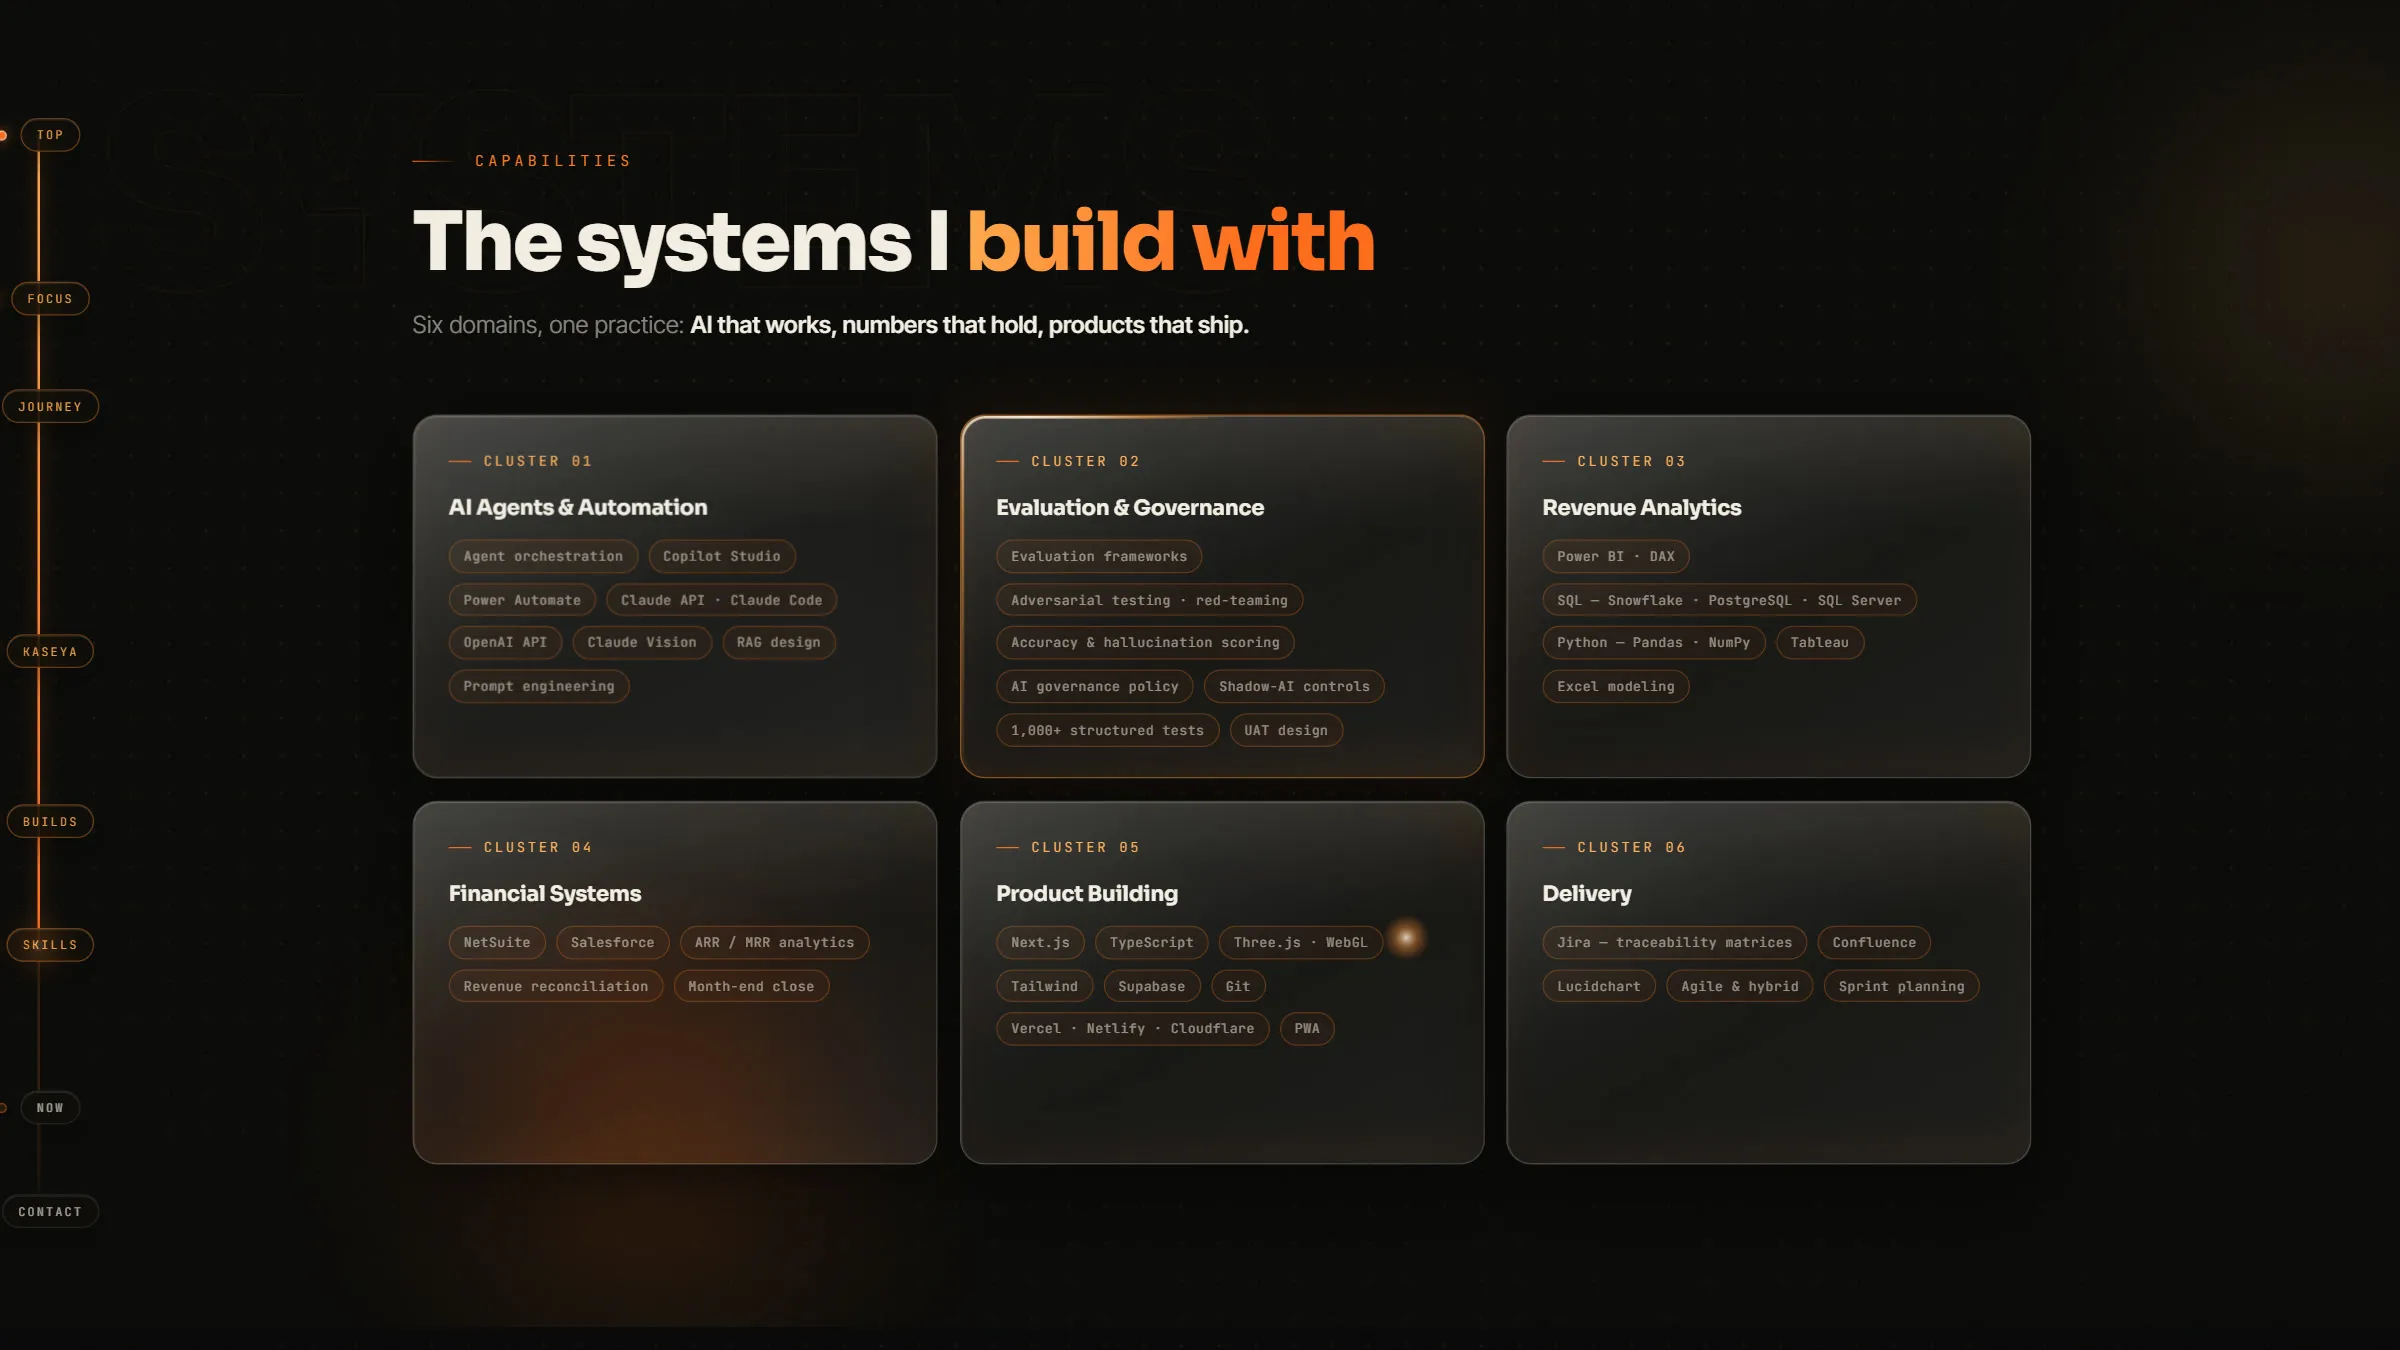
Task: Click the Excel modeling tag
Action: point(1616,687)
